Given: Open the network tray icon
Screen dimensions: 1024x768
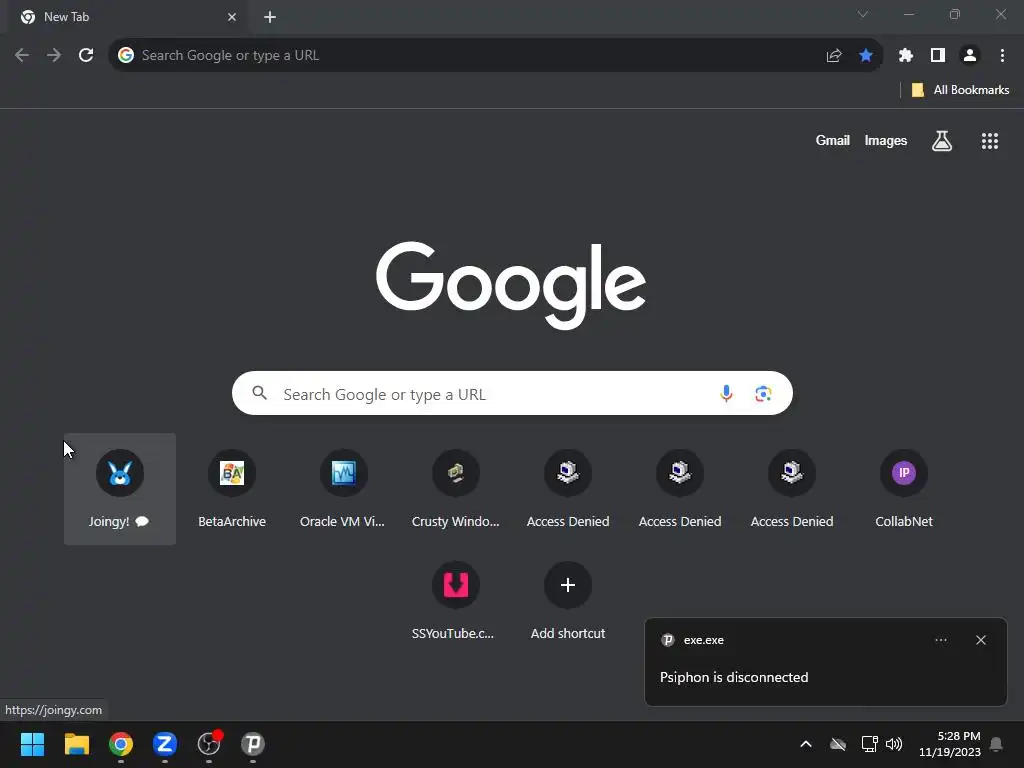Looking at the screenshot, I should point(869,744).
